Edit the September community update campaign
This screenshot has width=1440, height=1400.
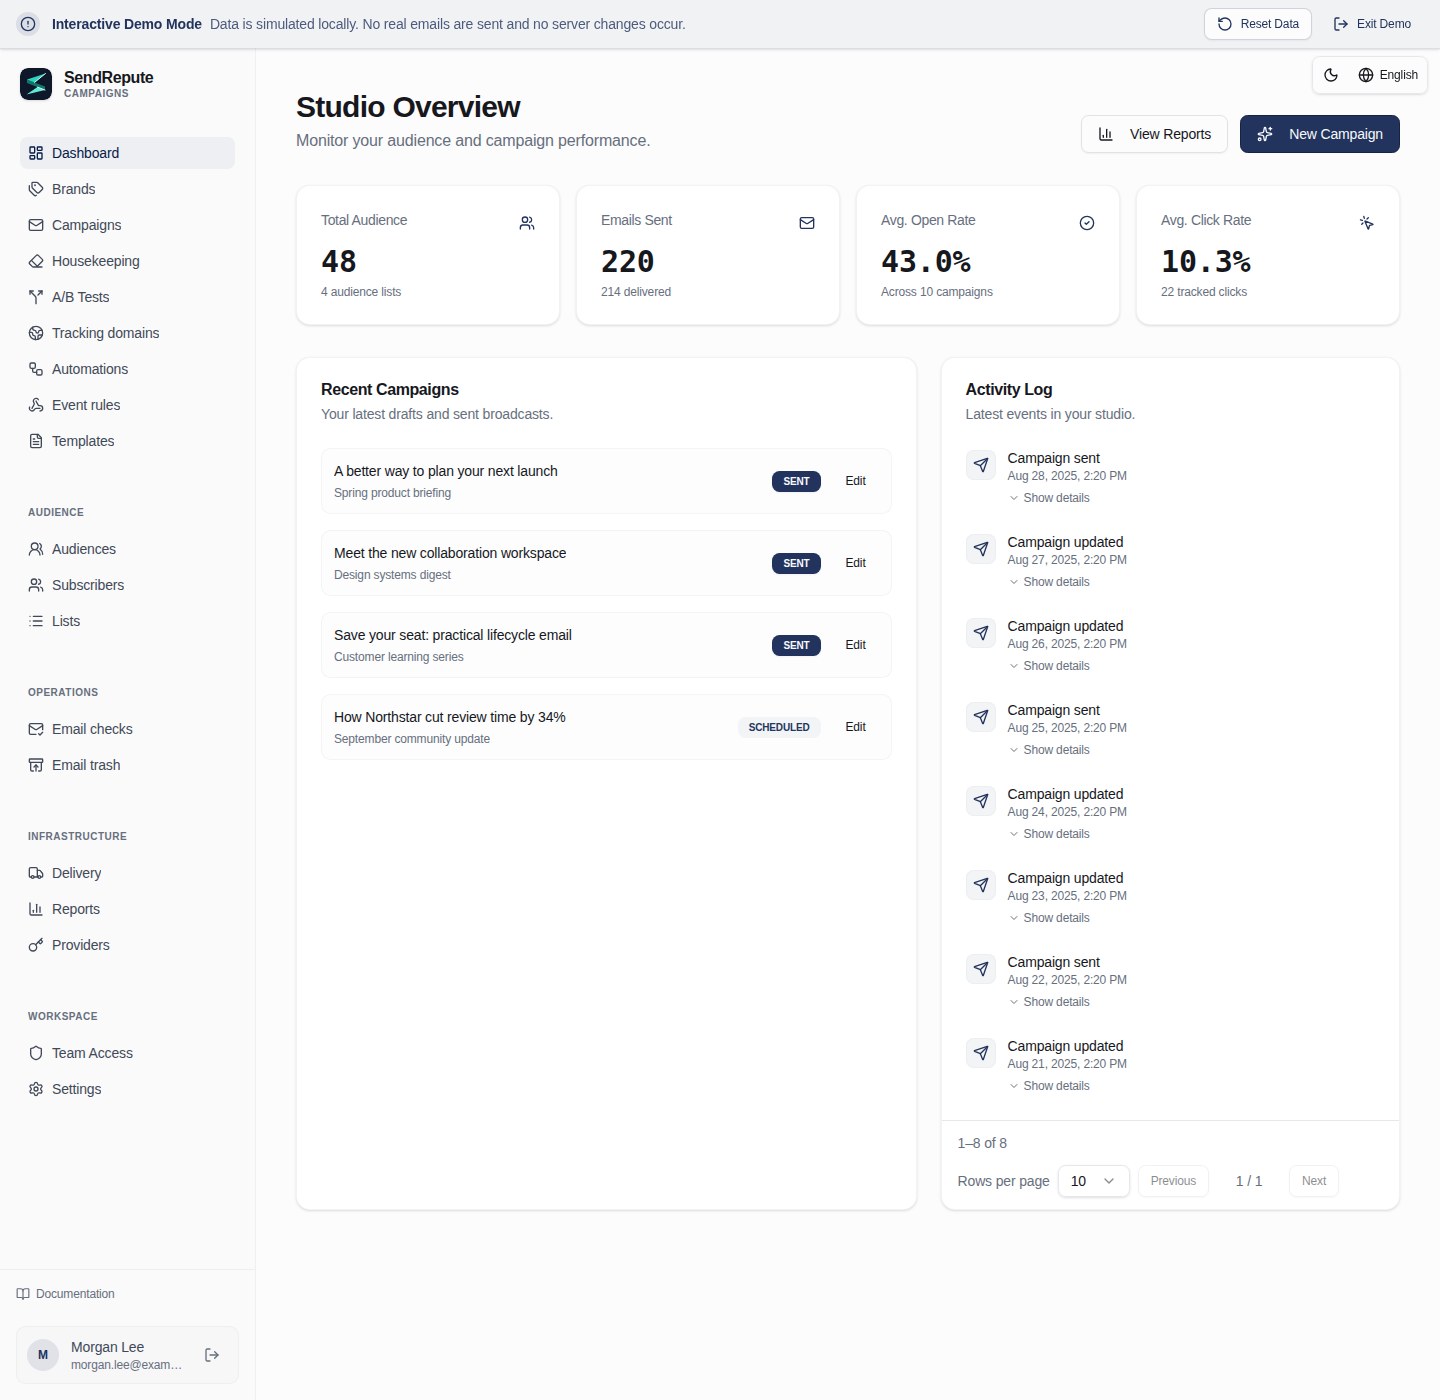point(855,727)
